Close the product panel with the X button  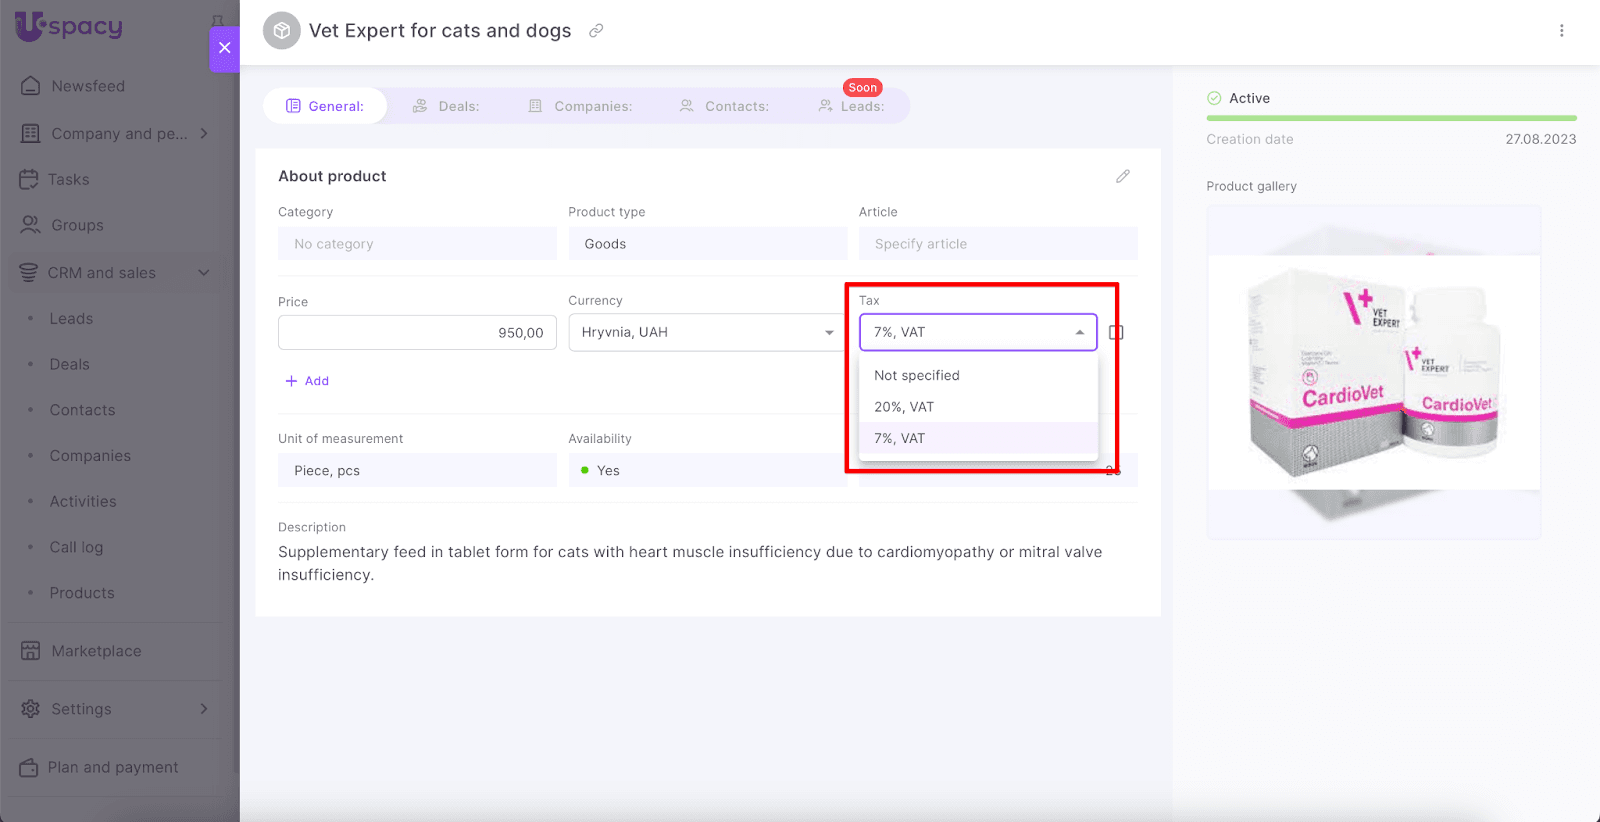(224, 48)
